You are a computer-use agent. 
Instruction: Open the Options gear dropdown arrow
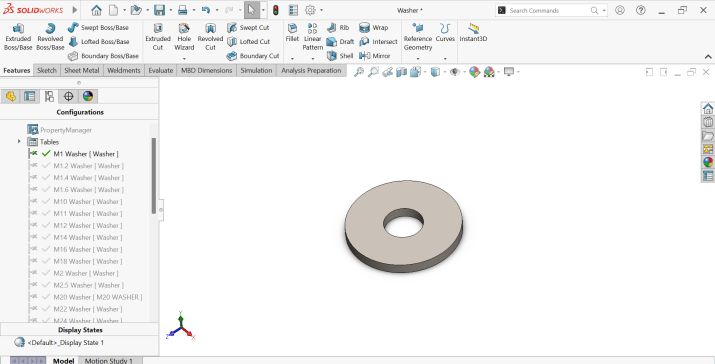(x=321, y=10)
